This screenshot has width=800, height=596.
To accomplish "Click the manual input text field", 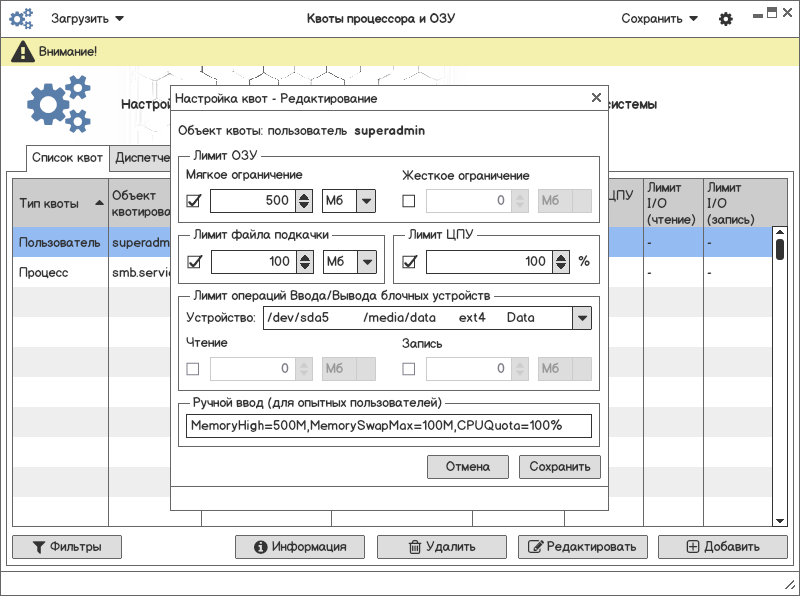I will pos(389,426).
